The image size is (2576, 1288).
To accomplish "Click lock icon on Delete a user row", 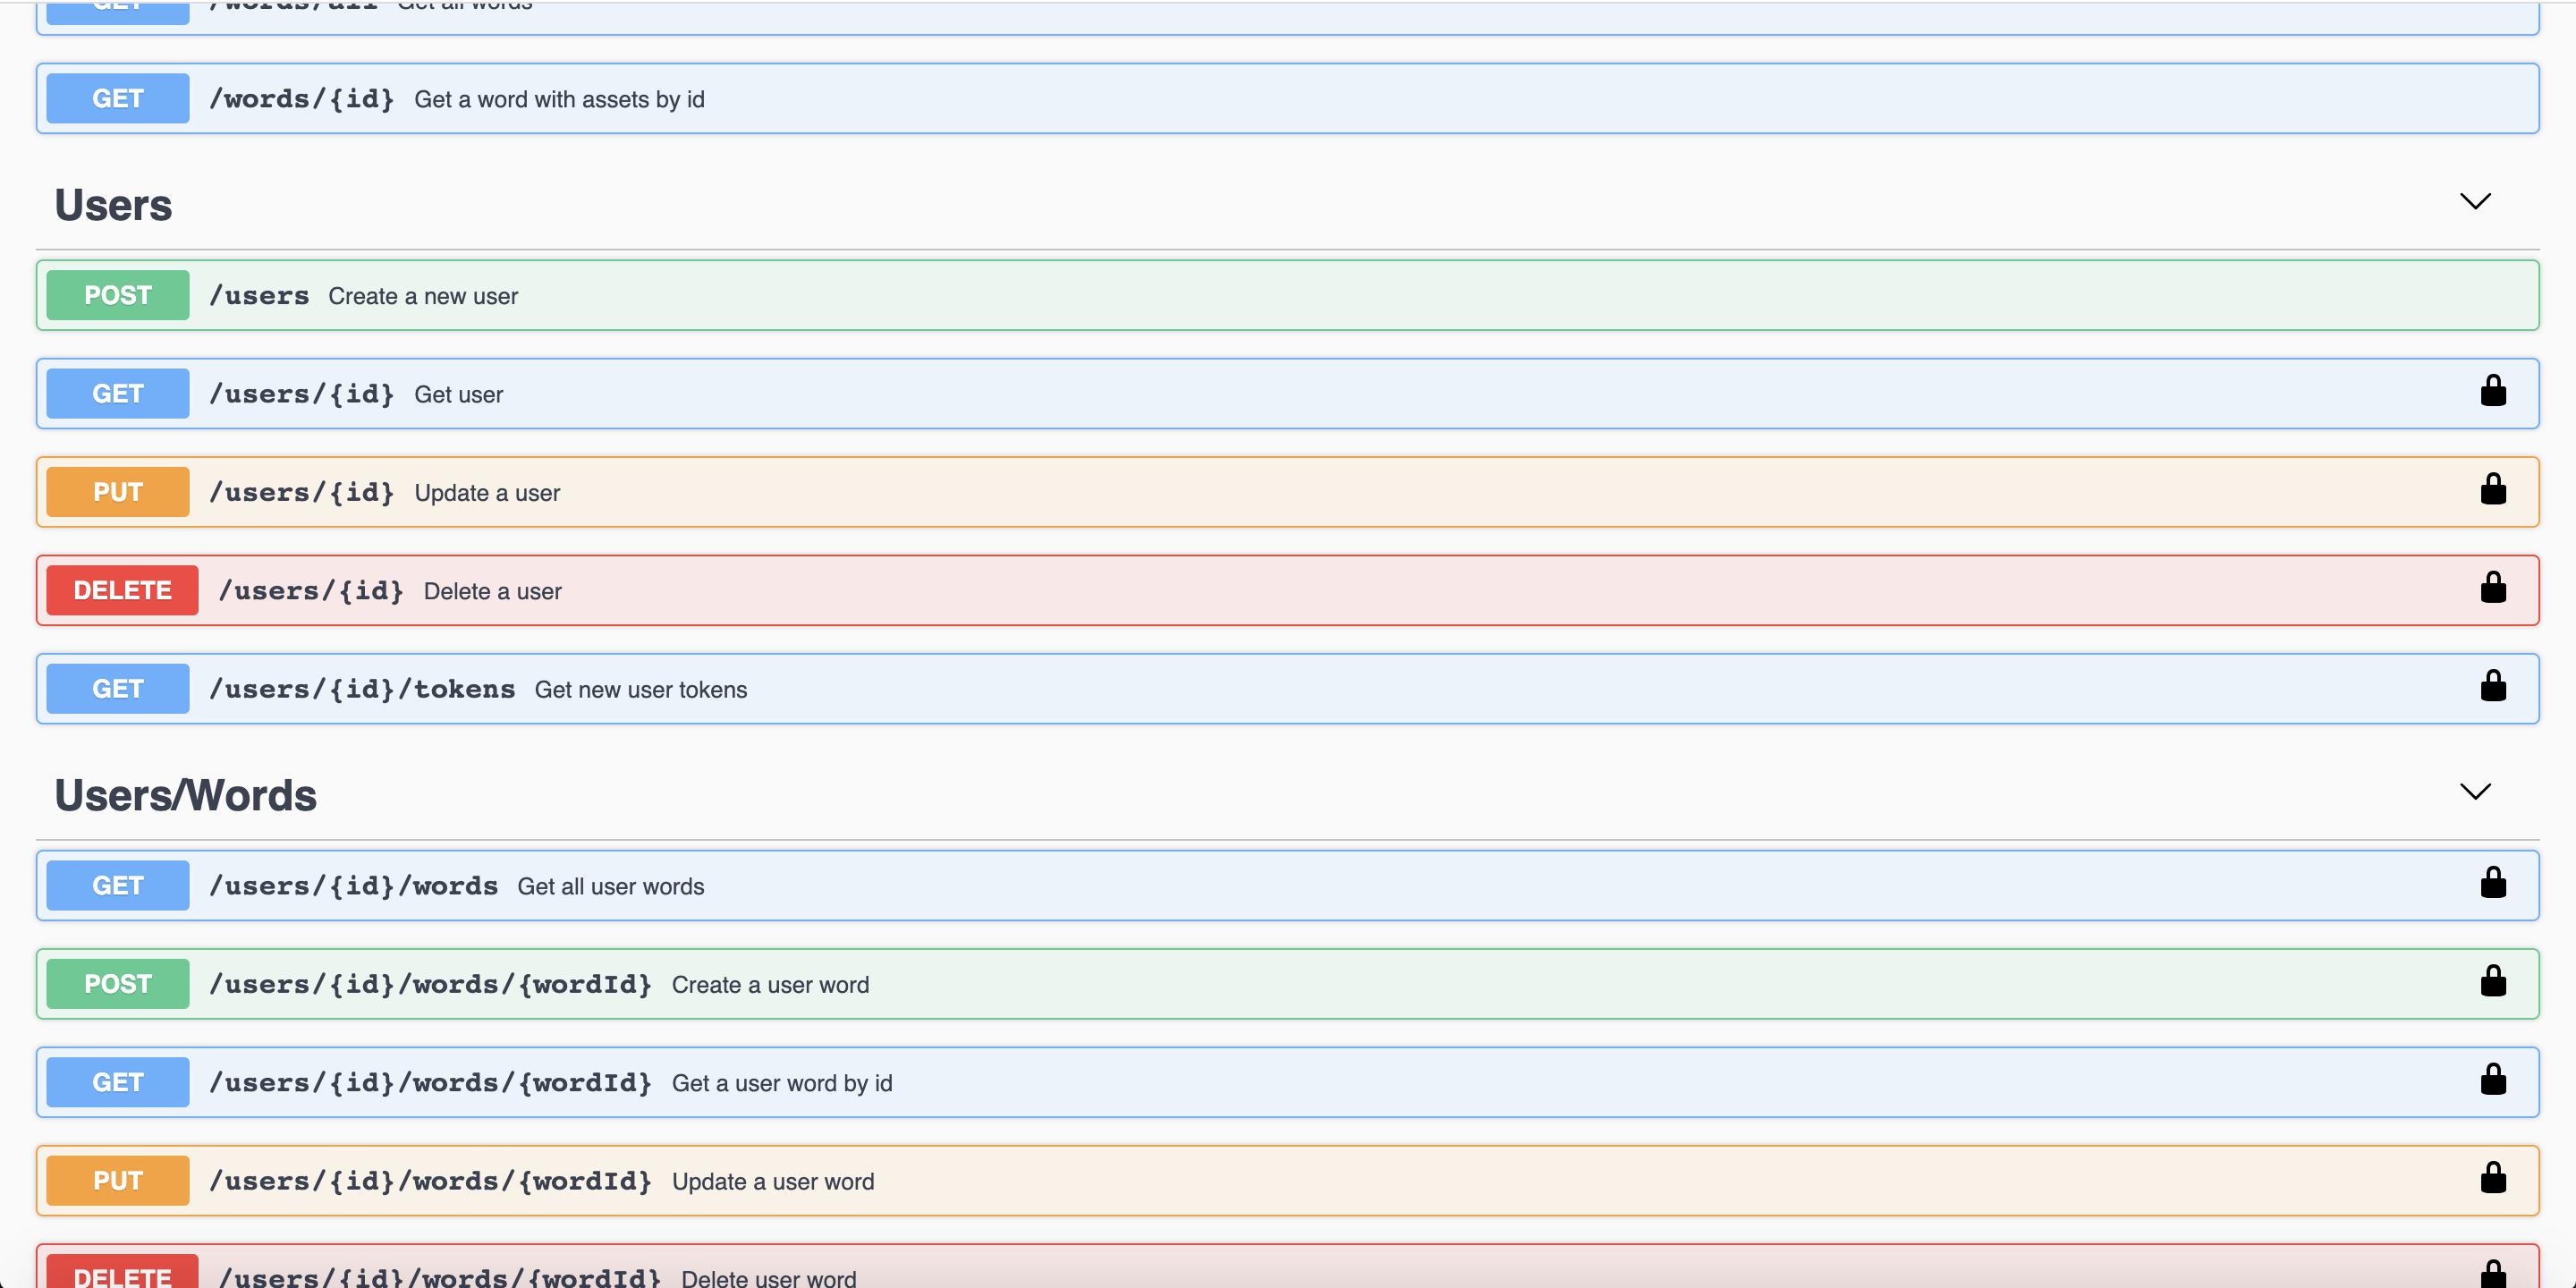I will pos(2492,588).
